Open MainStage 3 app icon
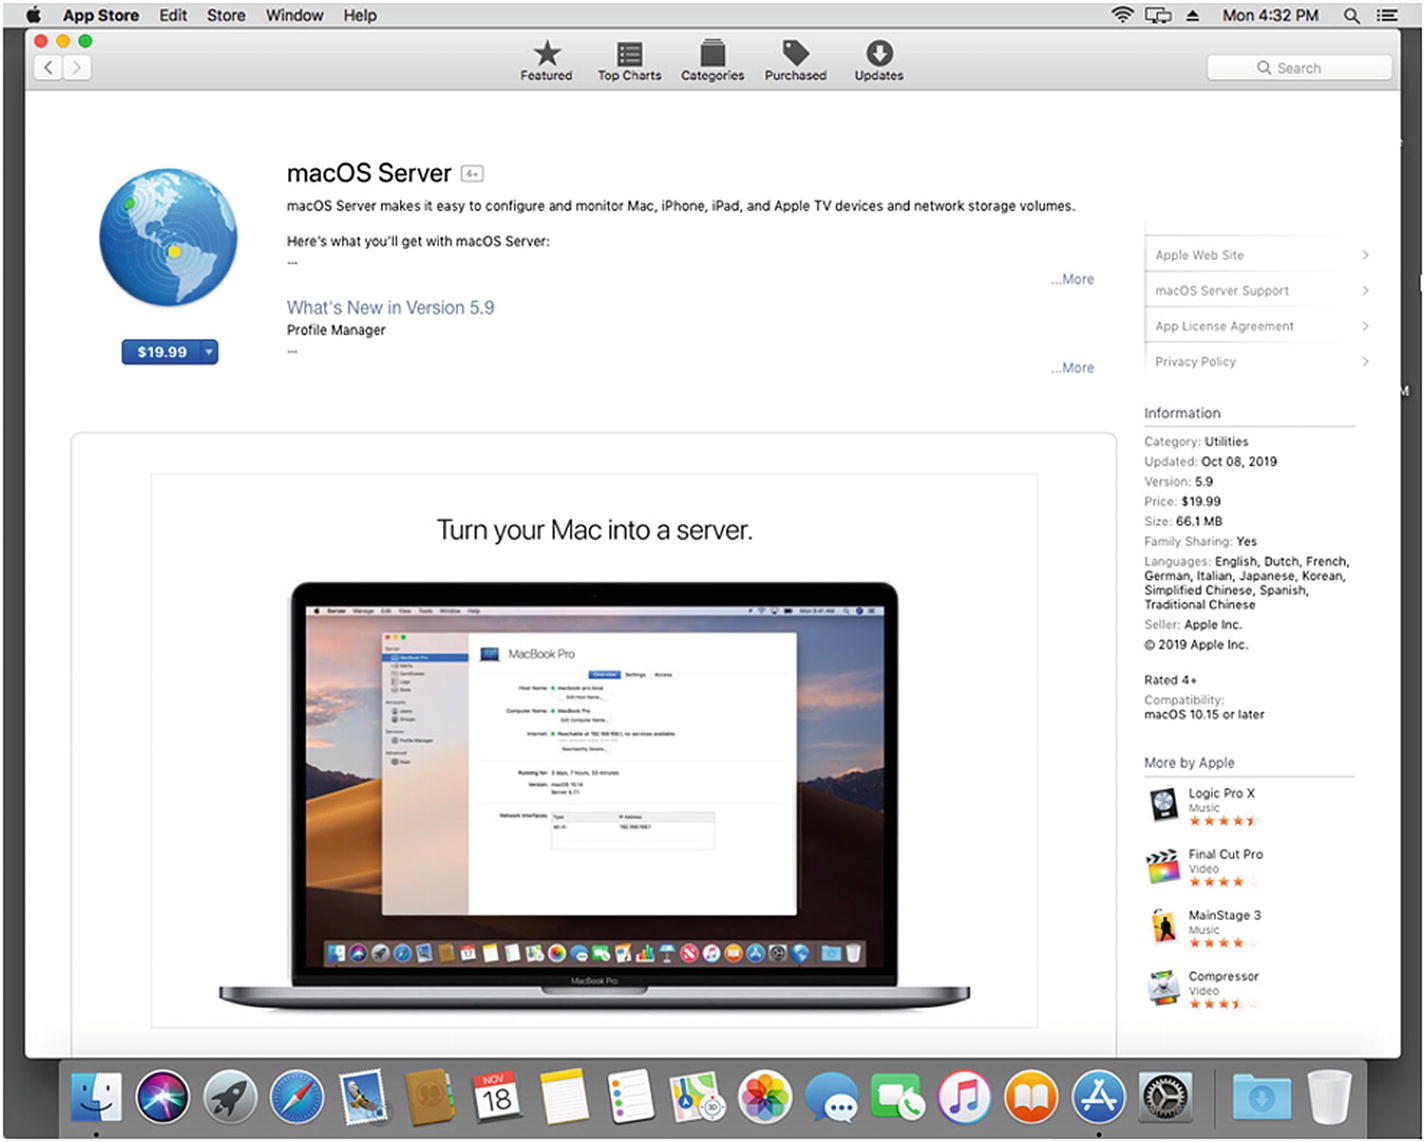This screenshot has height=1142, width=1425. click(1164, 927)
